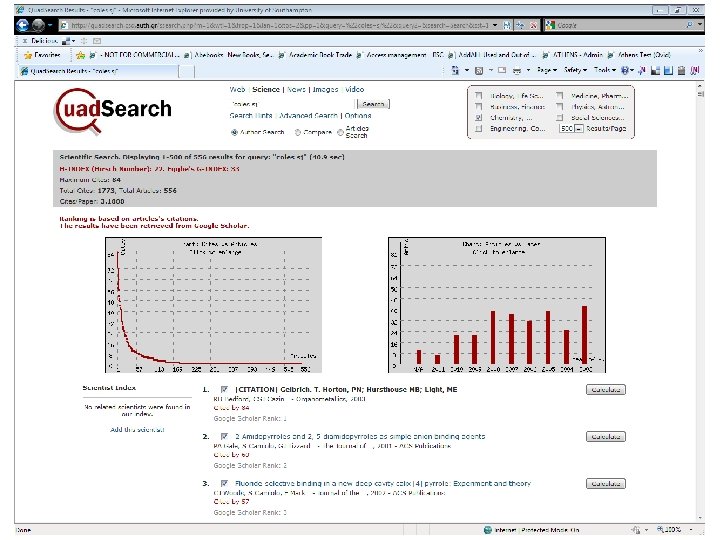This screenshot has height=540, width=720.
Task: Click Calculate button for result 3 Fluoride
Action: point(606,484)
